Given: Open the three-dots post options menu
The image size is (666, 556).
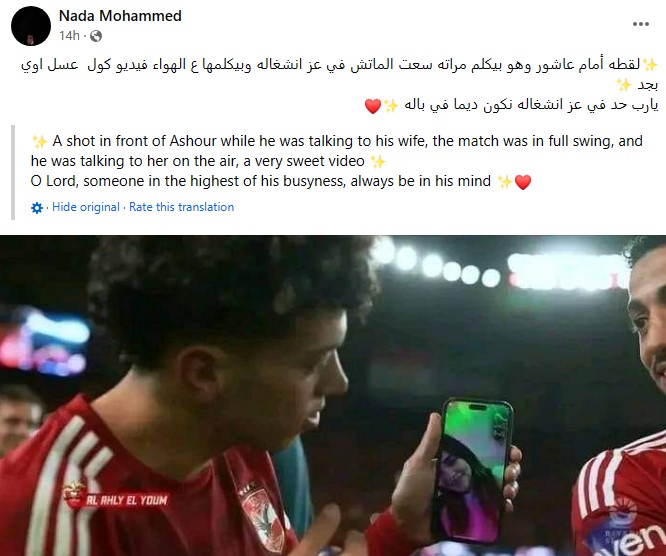Looking at the screenshot, I should 641,24.
